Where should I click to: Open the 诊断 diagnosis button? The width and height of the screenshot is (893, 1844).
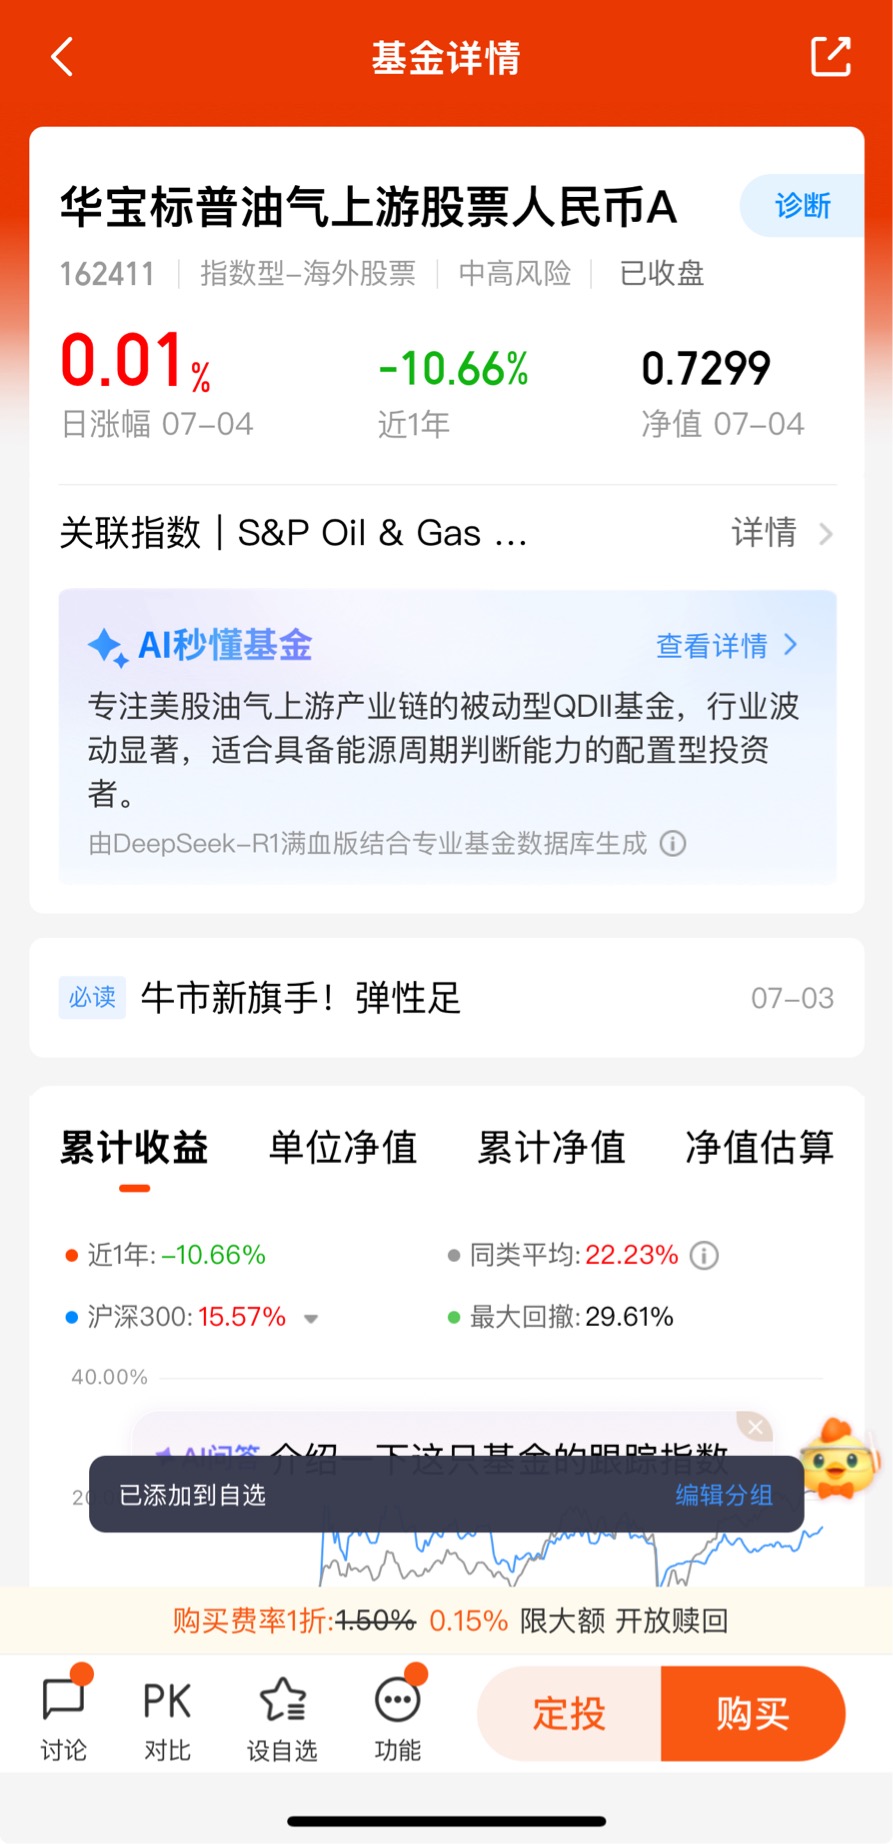click(x=802, y=206)
